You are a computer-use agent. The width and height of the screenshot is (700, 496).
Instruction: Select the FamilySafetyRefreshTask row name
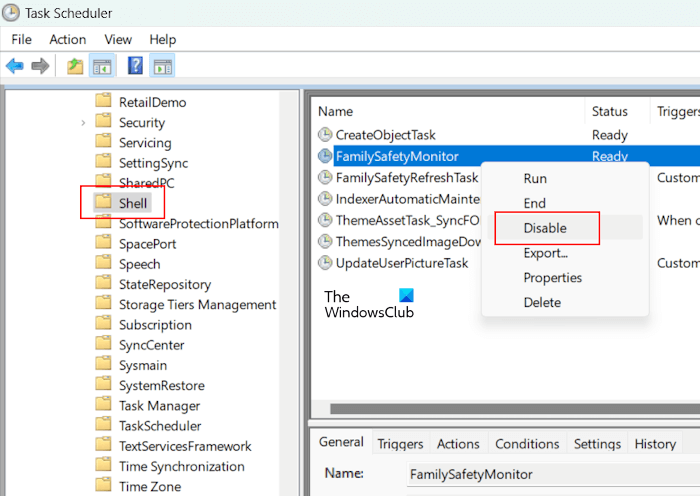coord(407,178)
